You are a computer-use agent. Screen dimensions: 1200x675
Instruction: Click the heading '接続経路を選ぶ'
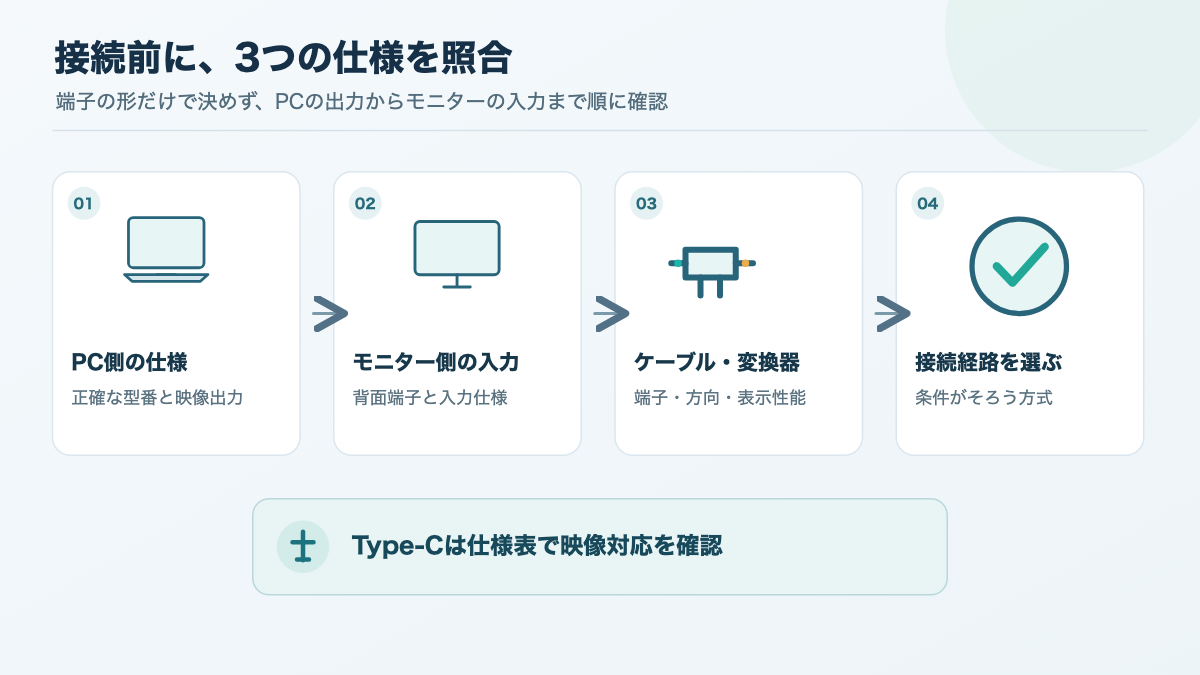988,362
